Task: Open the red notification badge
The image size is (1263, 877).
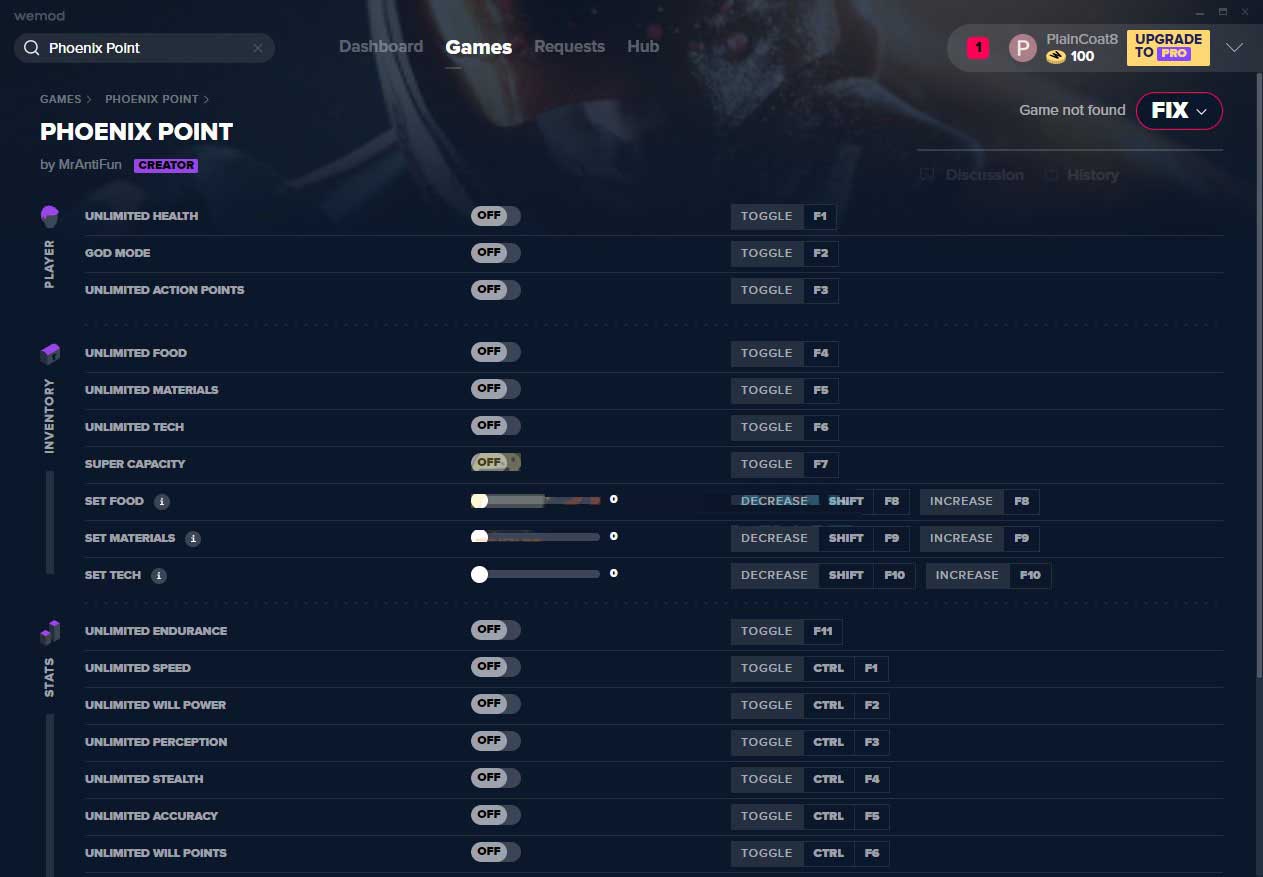Action: point(978,47)
